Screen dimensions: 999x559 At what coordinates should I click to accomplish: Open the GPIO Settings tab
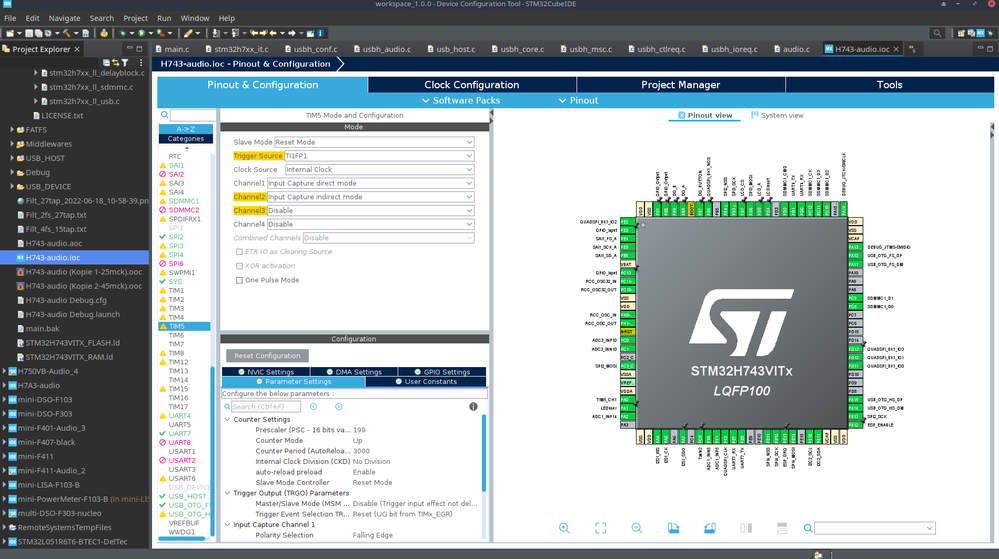click(x=442, y=372)
